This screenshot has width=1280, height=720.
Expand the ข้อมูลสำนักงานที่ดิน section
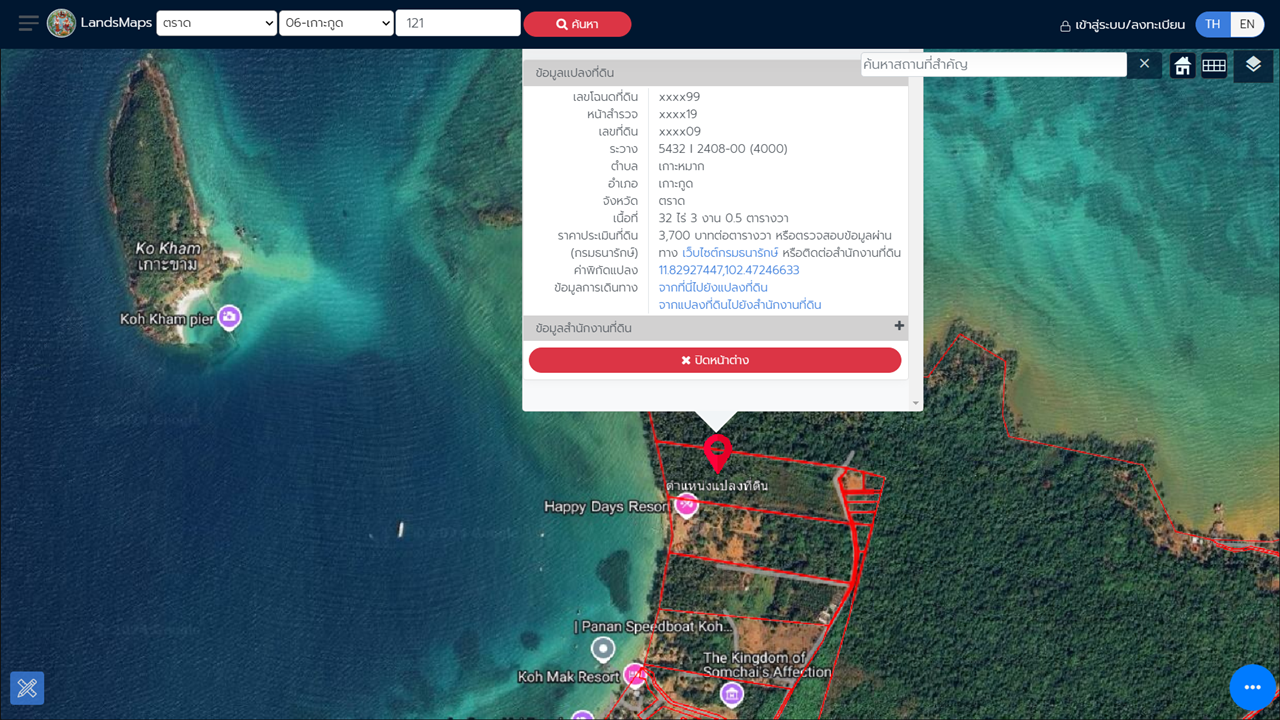(899, 326)
